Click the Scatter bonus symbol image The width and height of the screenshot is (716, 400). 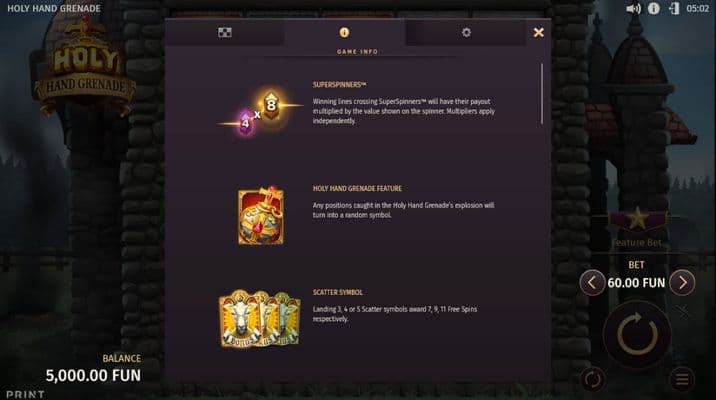point(259,318)
